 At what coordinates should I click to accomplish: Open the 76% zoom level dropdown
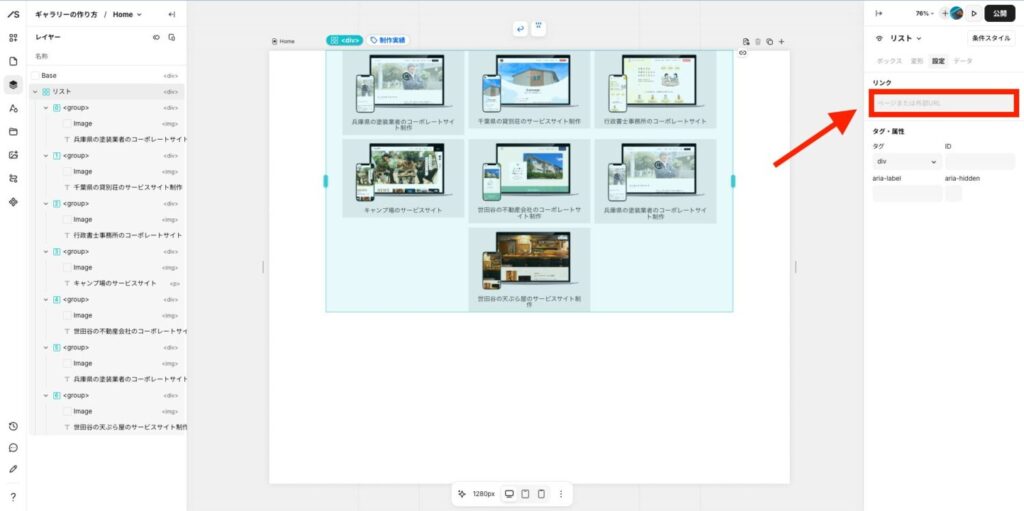[925, 13]
